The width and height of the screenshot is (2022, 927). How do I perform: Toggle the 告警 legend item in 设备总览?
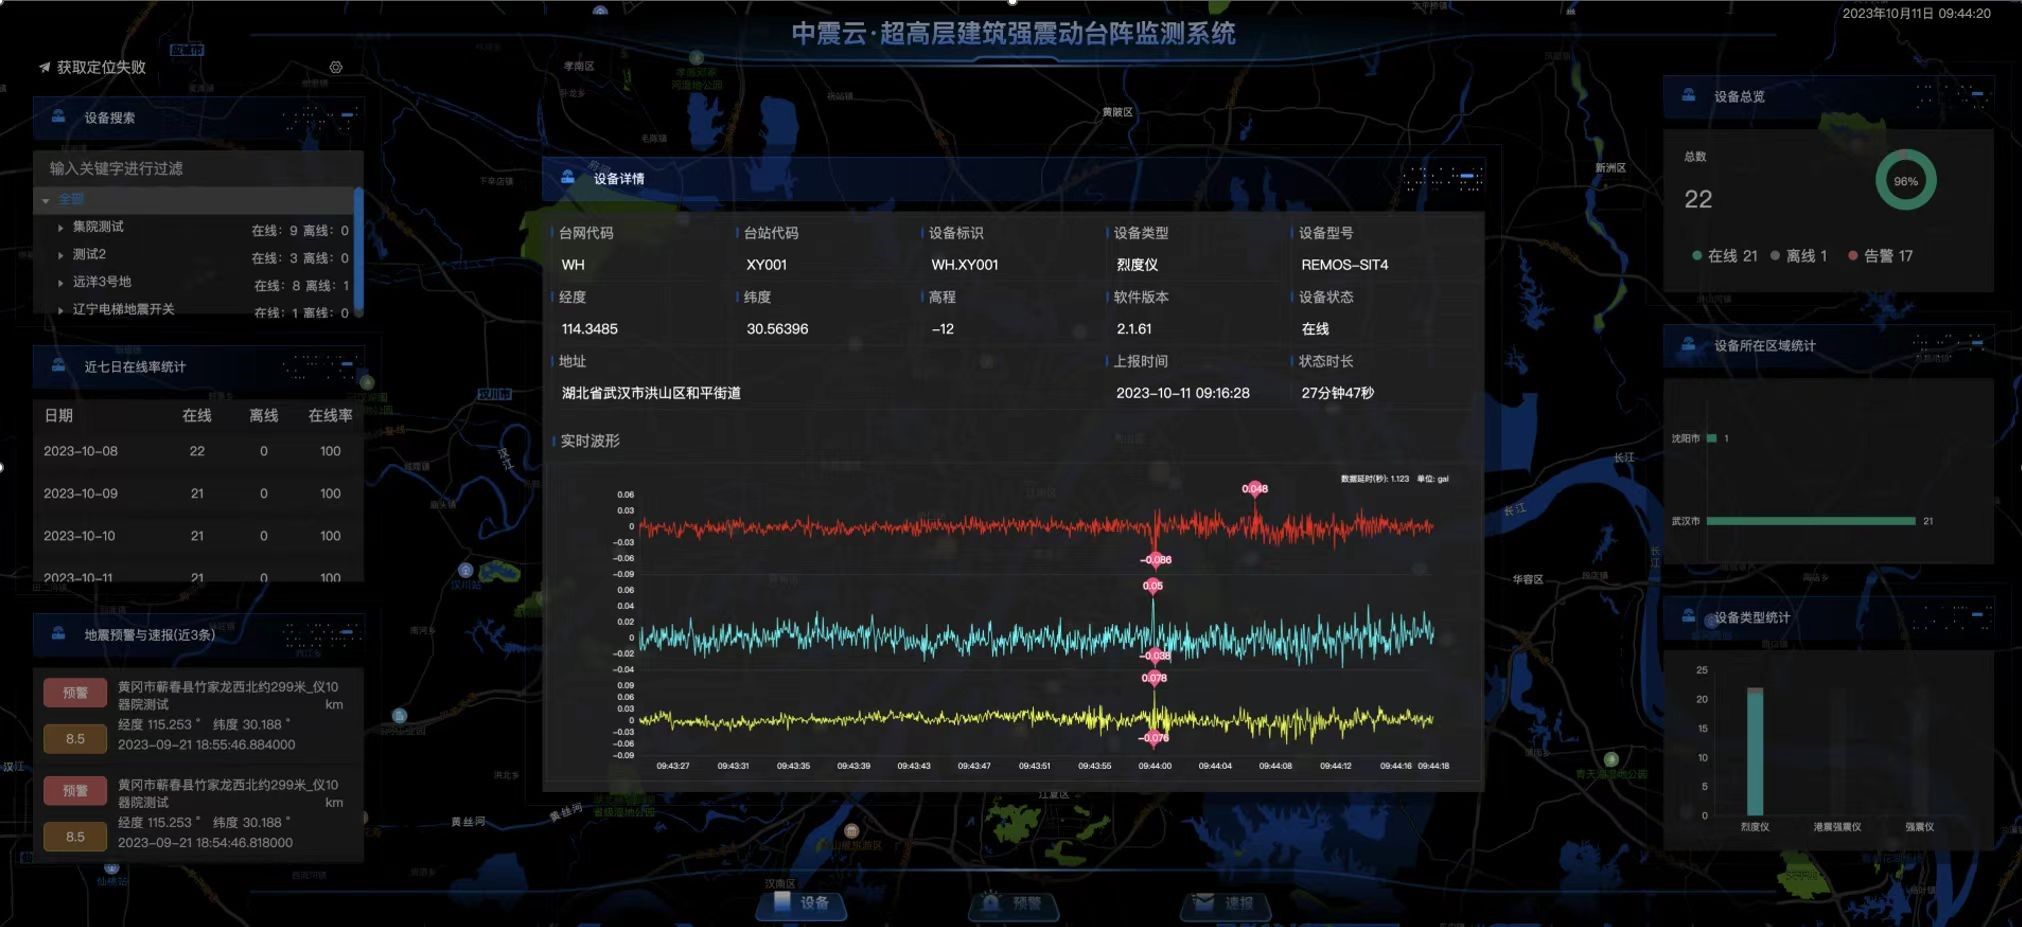point(1880,256)
